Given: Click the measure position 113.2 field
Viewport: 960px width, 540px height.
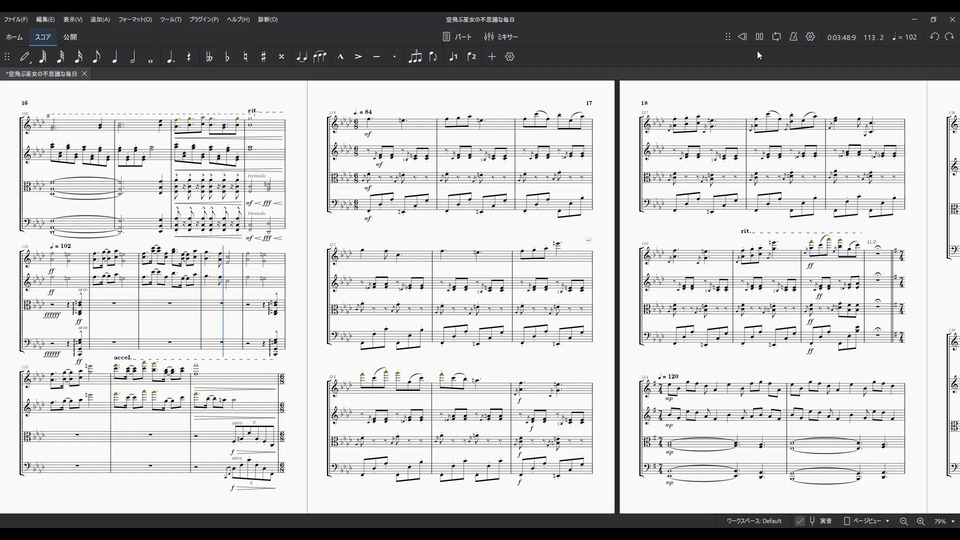Looking at the screenshot, I should pos(874,37).
